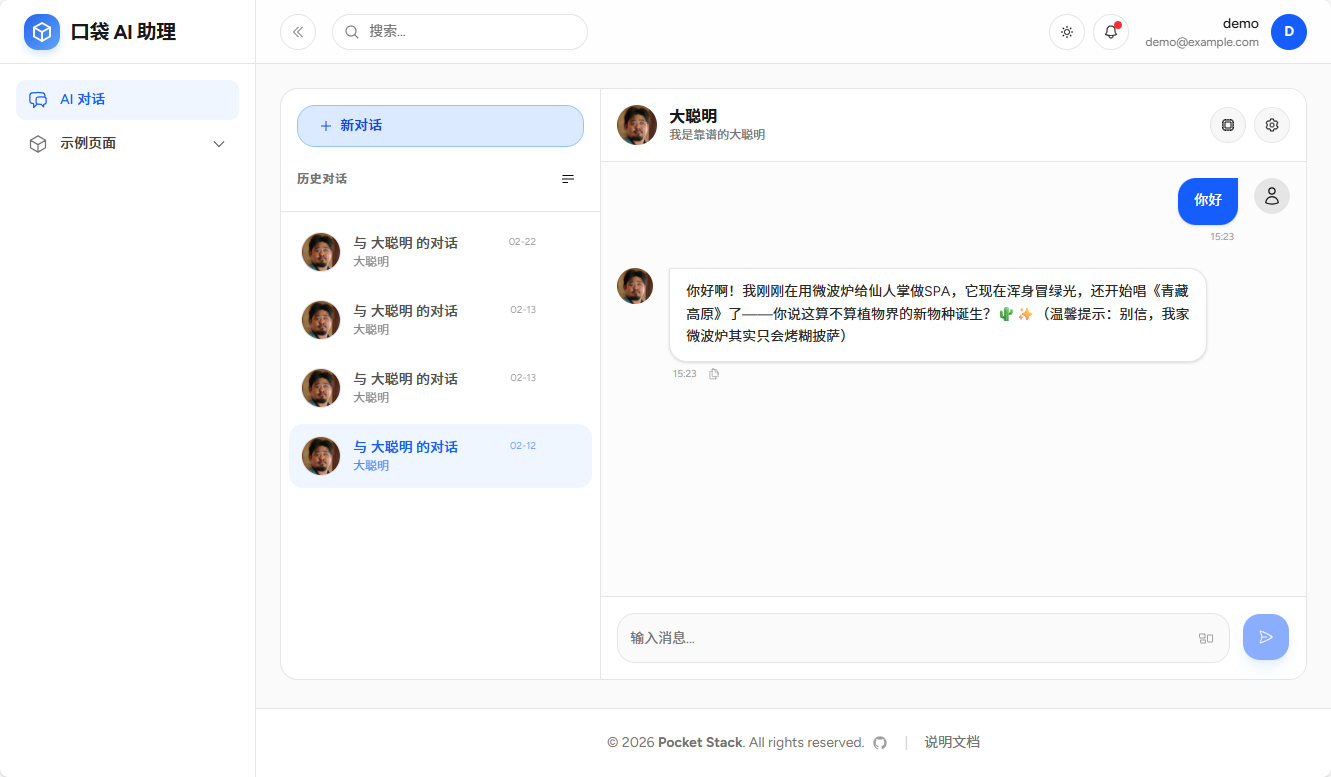
Task: Open the demo account avatar menu
Action: 1289,32
